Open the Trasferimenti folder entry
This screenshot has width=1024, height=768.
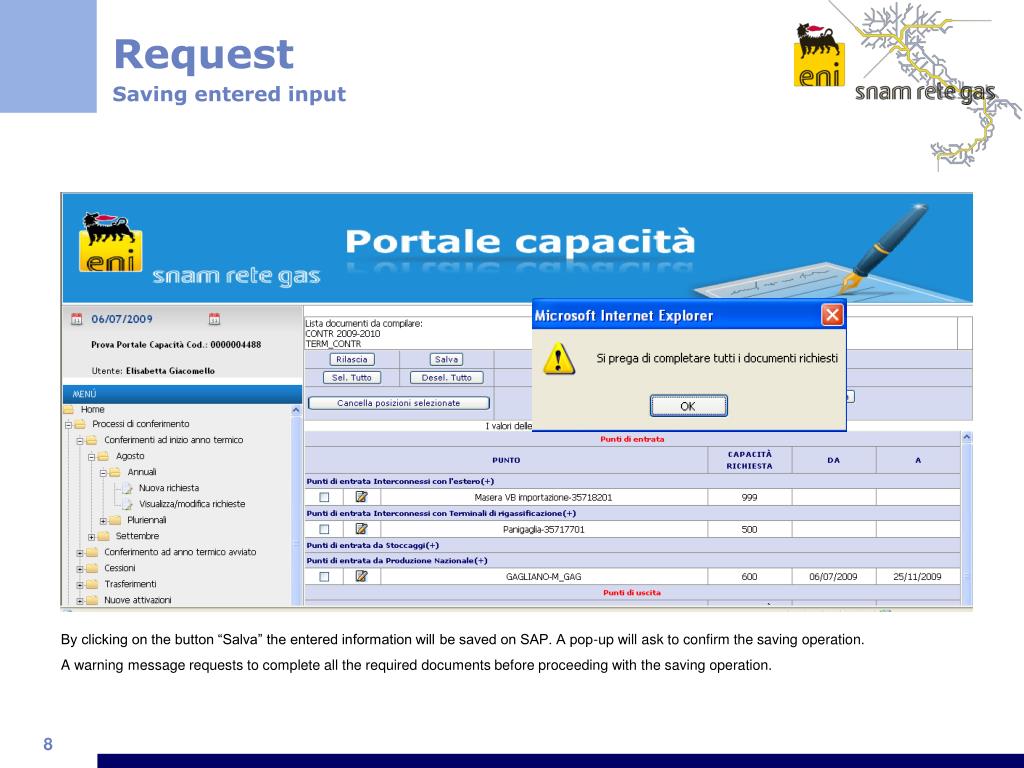[x=130, y=584]
